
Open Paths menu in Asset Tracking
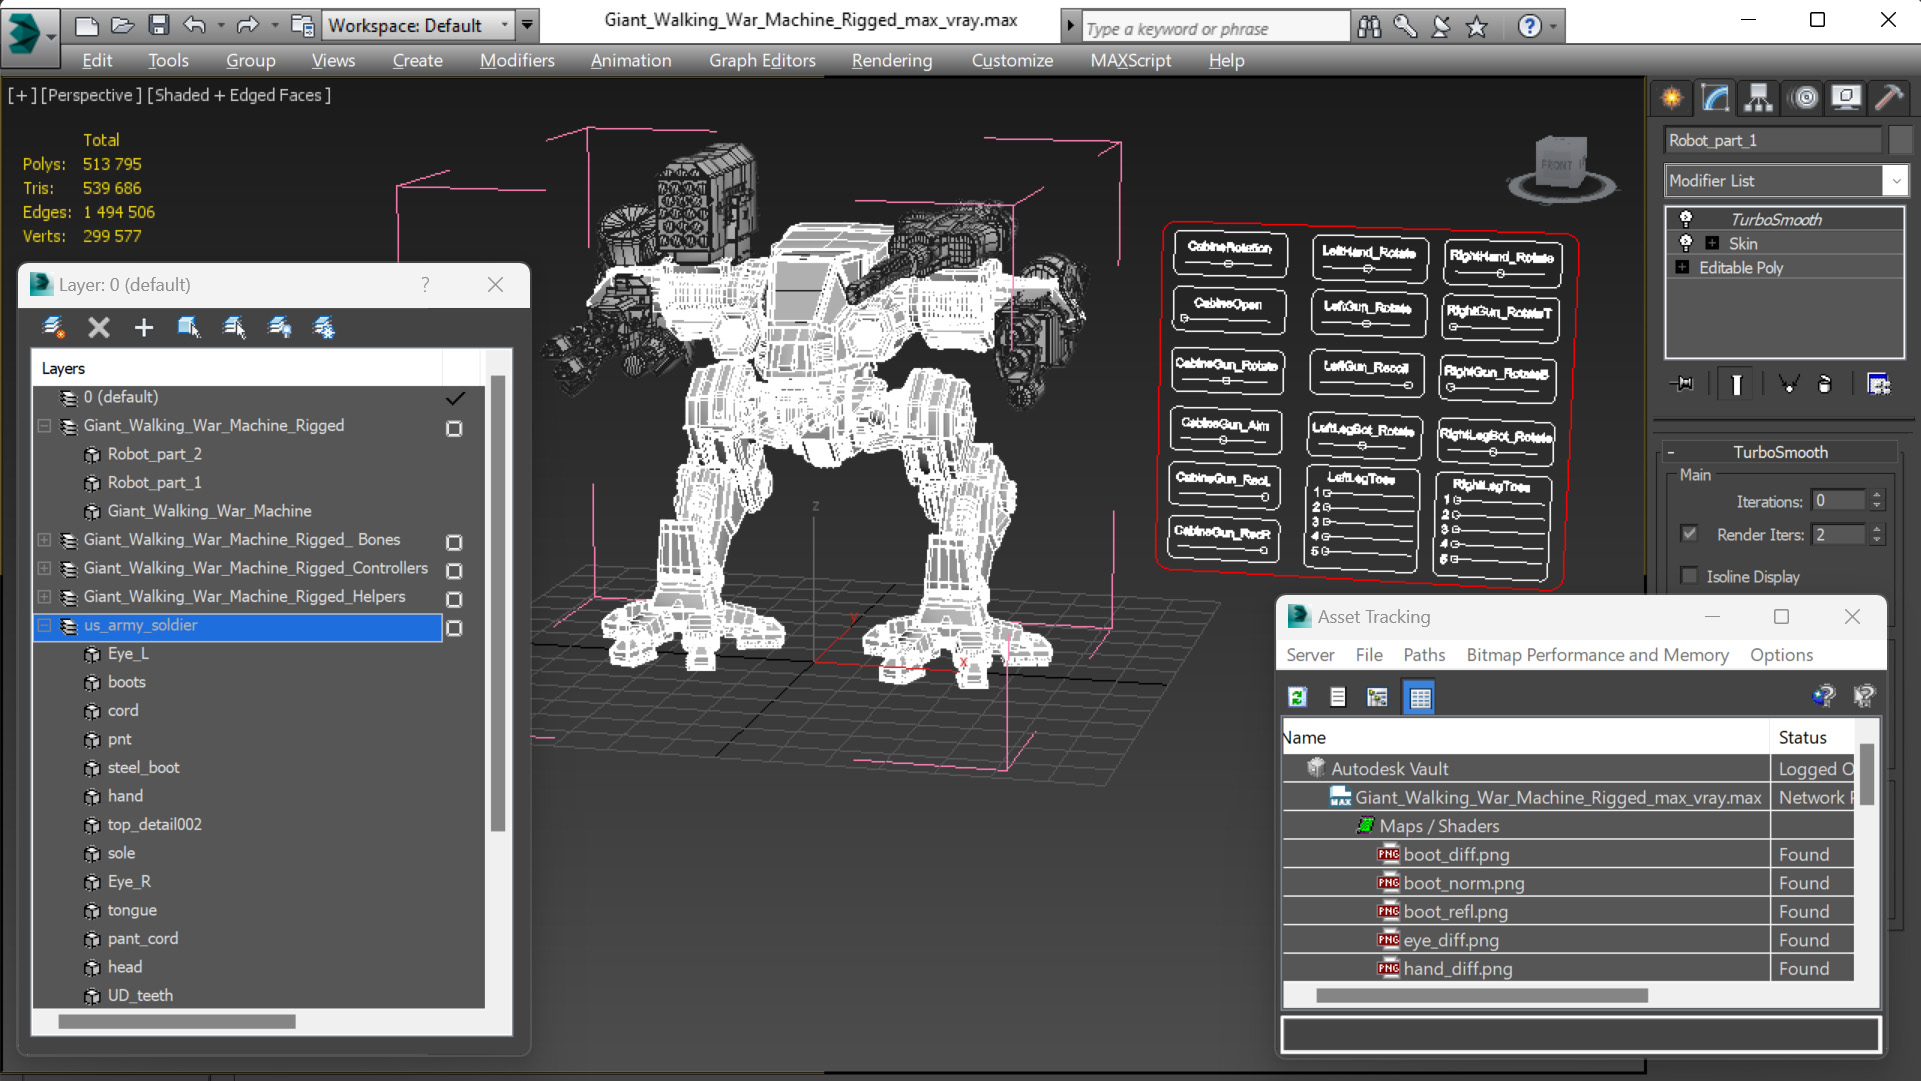point(1424,655)
